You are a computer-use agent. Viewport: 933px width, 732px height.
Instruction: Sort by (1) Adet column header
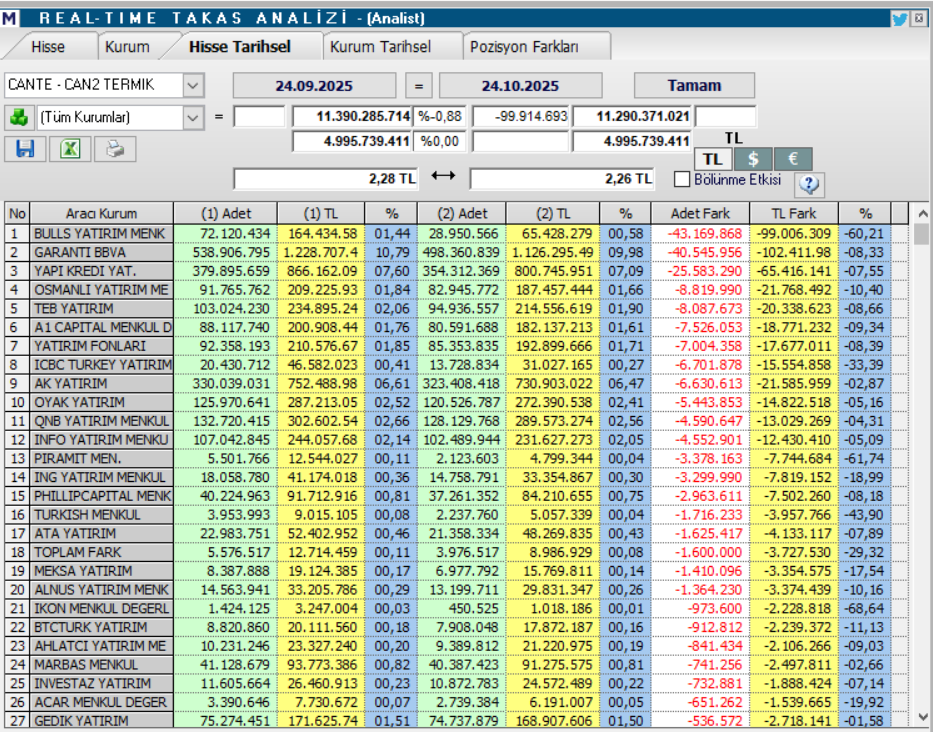pos(226,213)
